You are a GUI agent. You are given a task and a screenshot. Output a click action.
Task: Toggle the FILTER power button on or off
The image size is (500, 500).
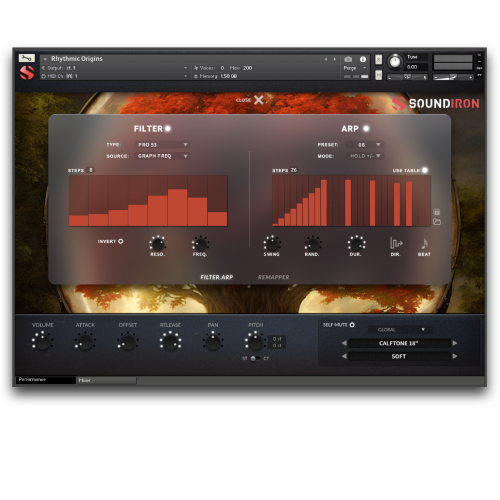click(x=168, y=128)
